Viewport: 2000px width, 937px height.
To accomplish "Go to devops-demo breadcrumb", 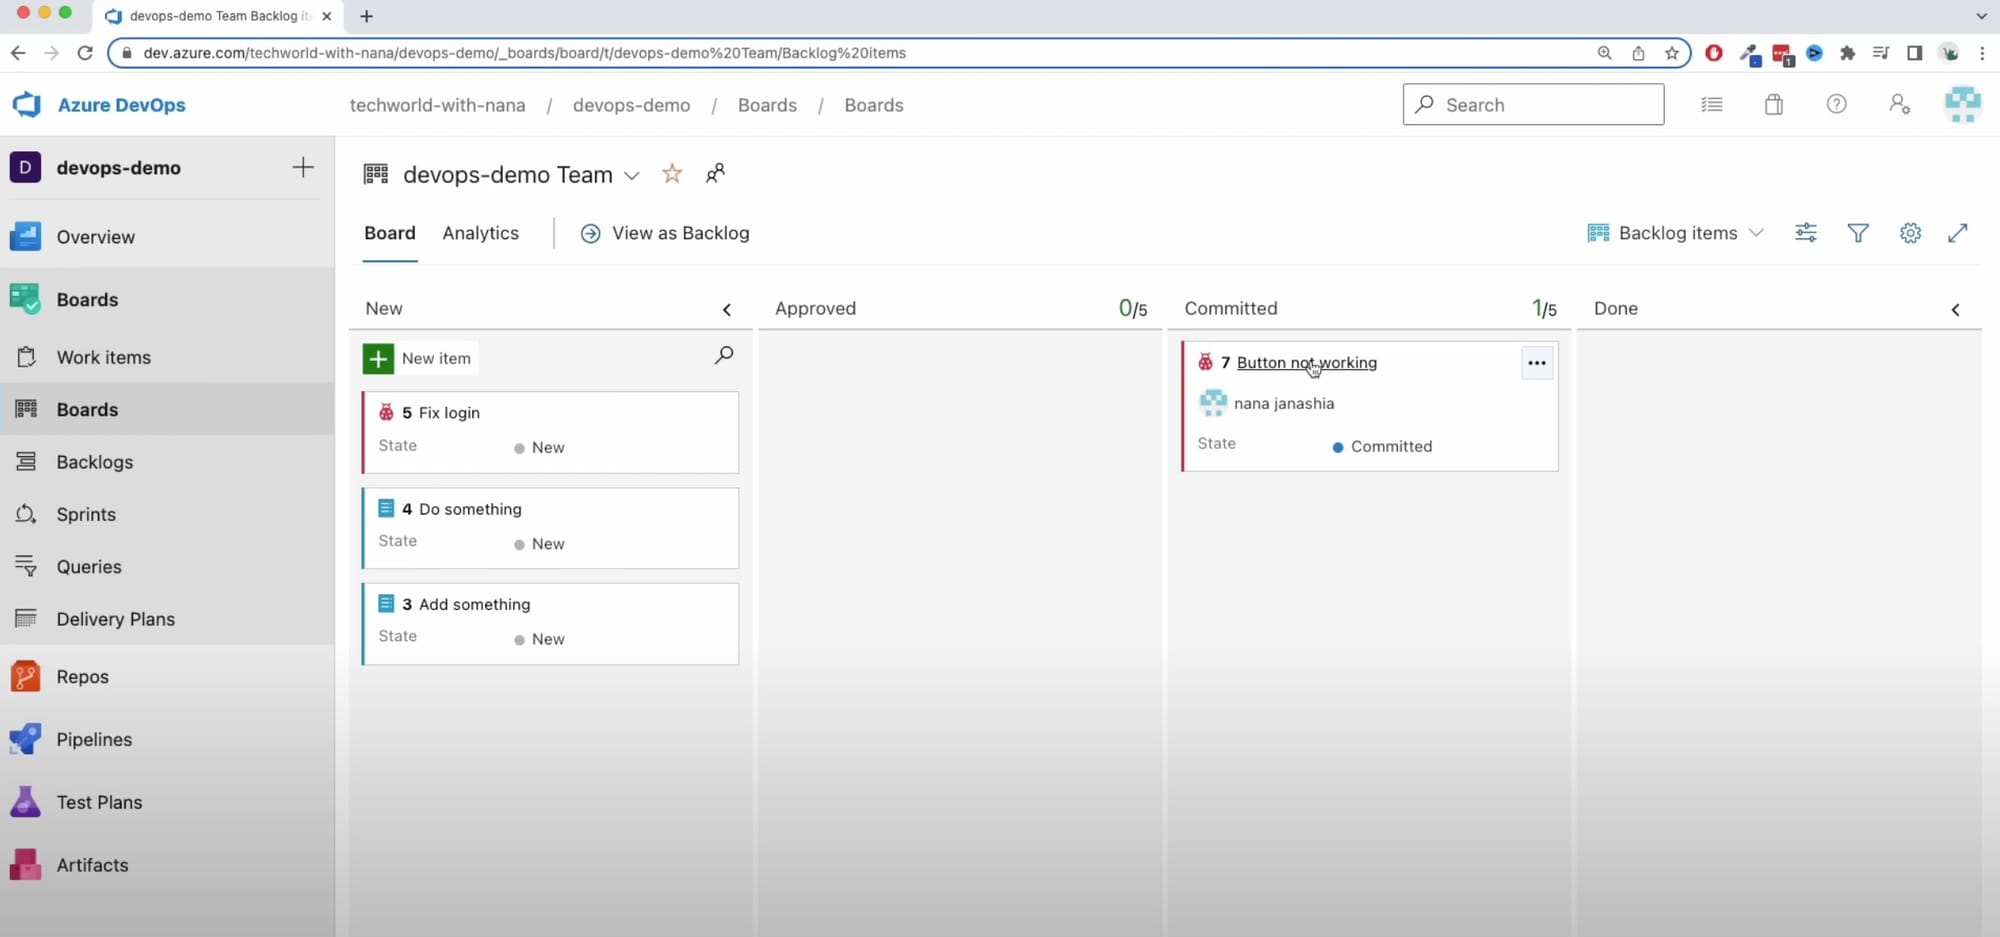I will (631, 105).
